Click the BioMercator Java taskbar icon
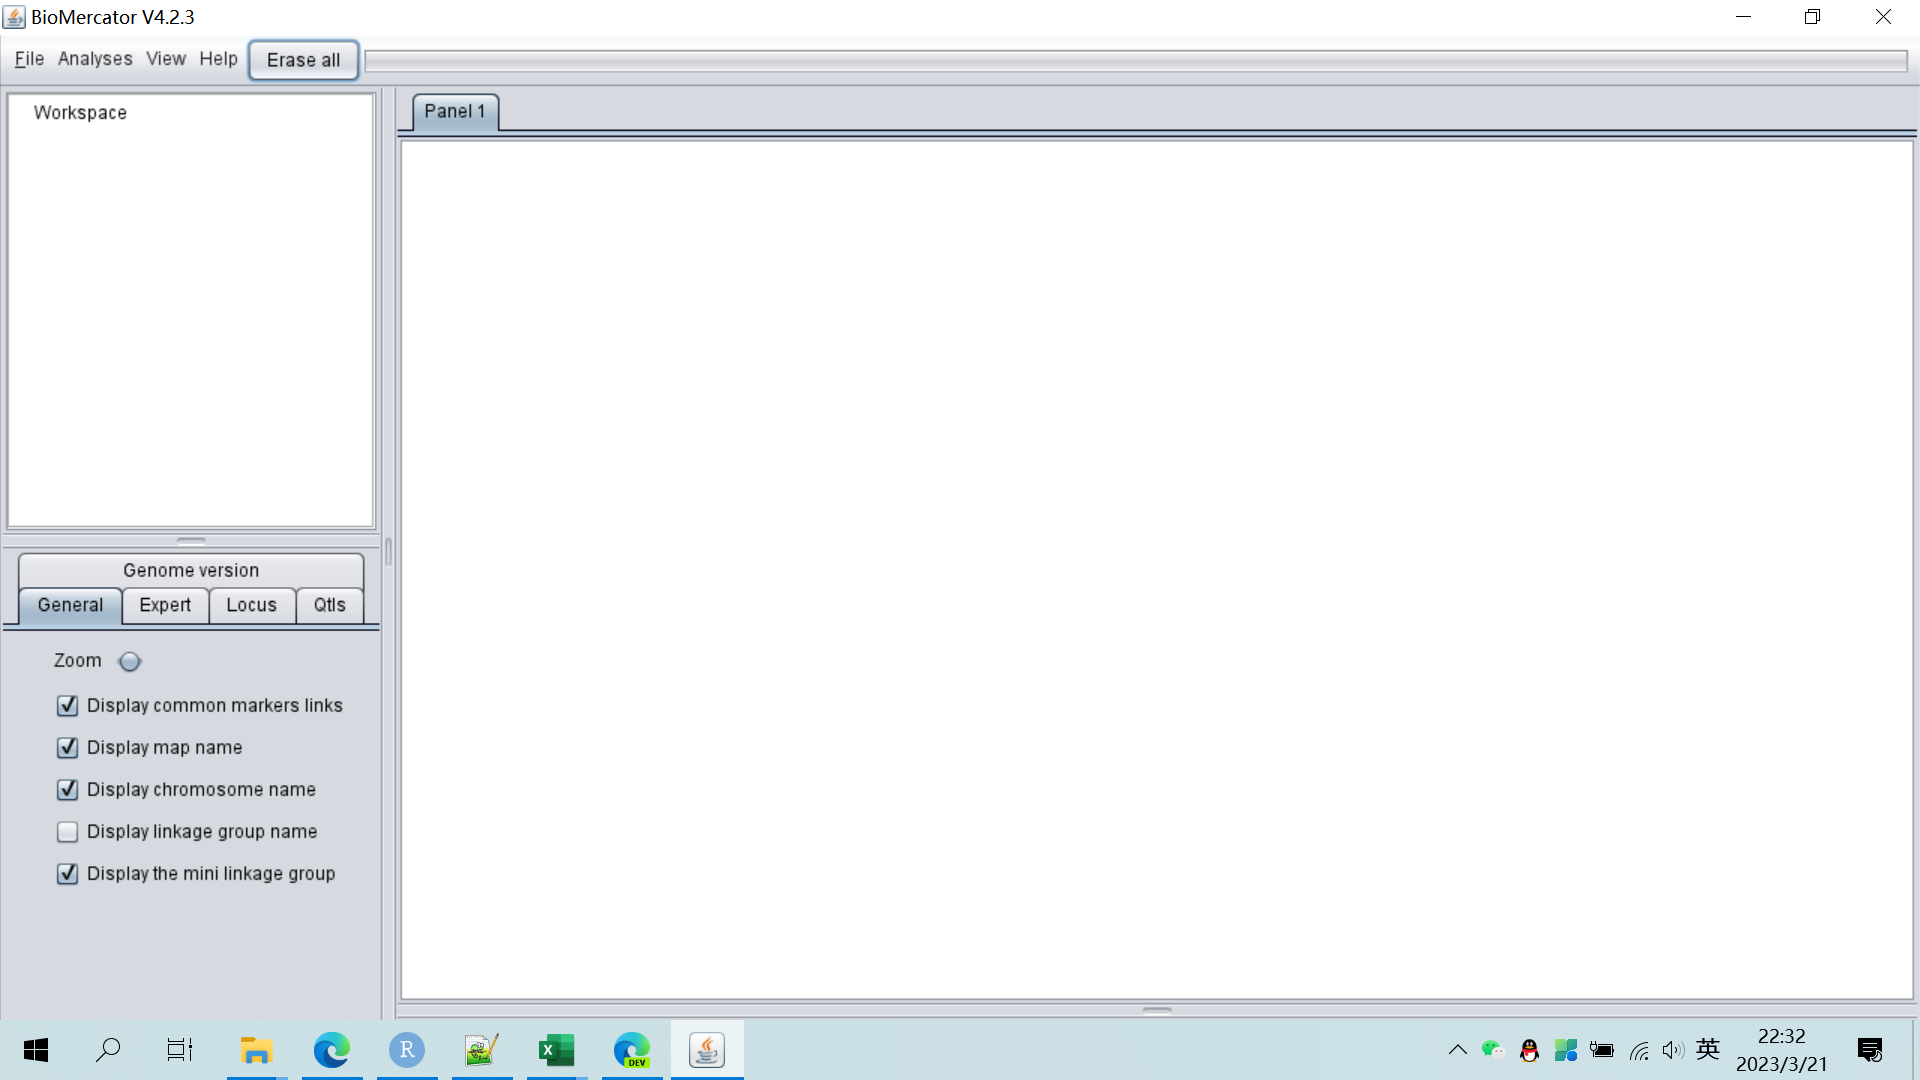 [x=707, y=1050]
